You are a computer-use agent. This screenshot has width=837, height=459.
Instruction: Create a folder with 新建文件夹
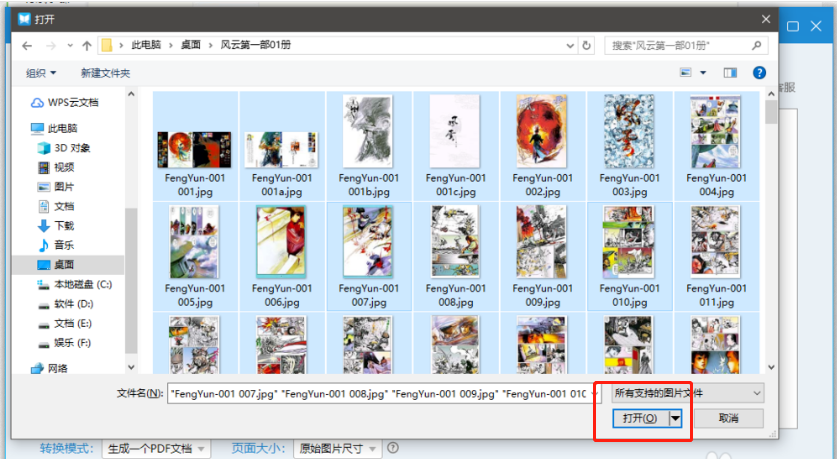[105, 73]
